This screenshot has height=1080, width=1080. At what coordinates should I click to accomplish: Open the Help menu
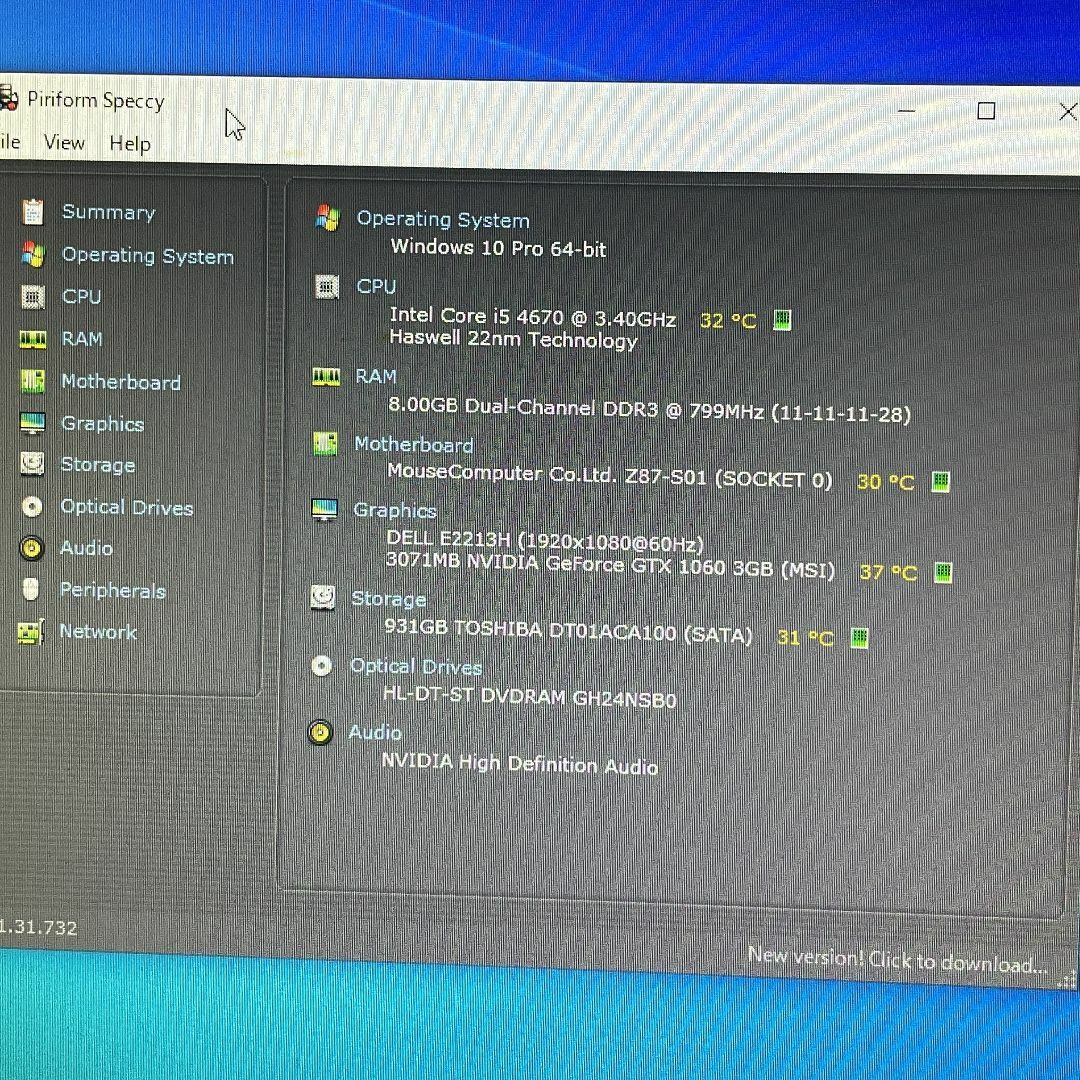pyautogui.click(x=130, y=144)
